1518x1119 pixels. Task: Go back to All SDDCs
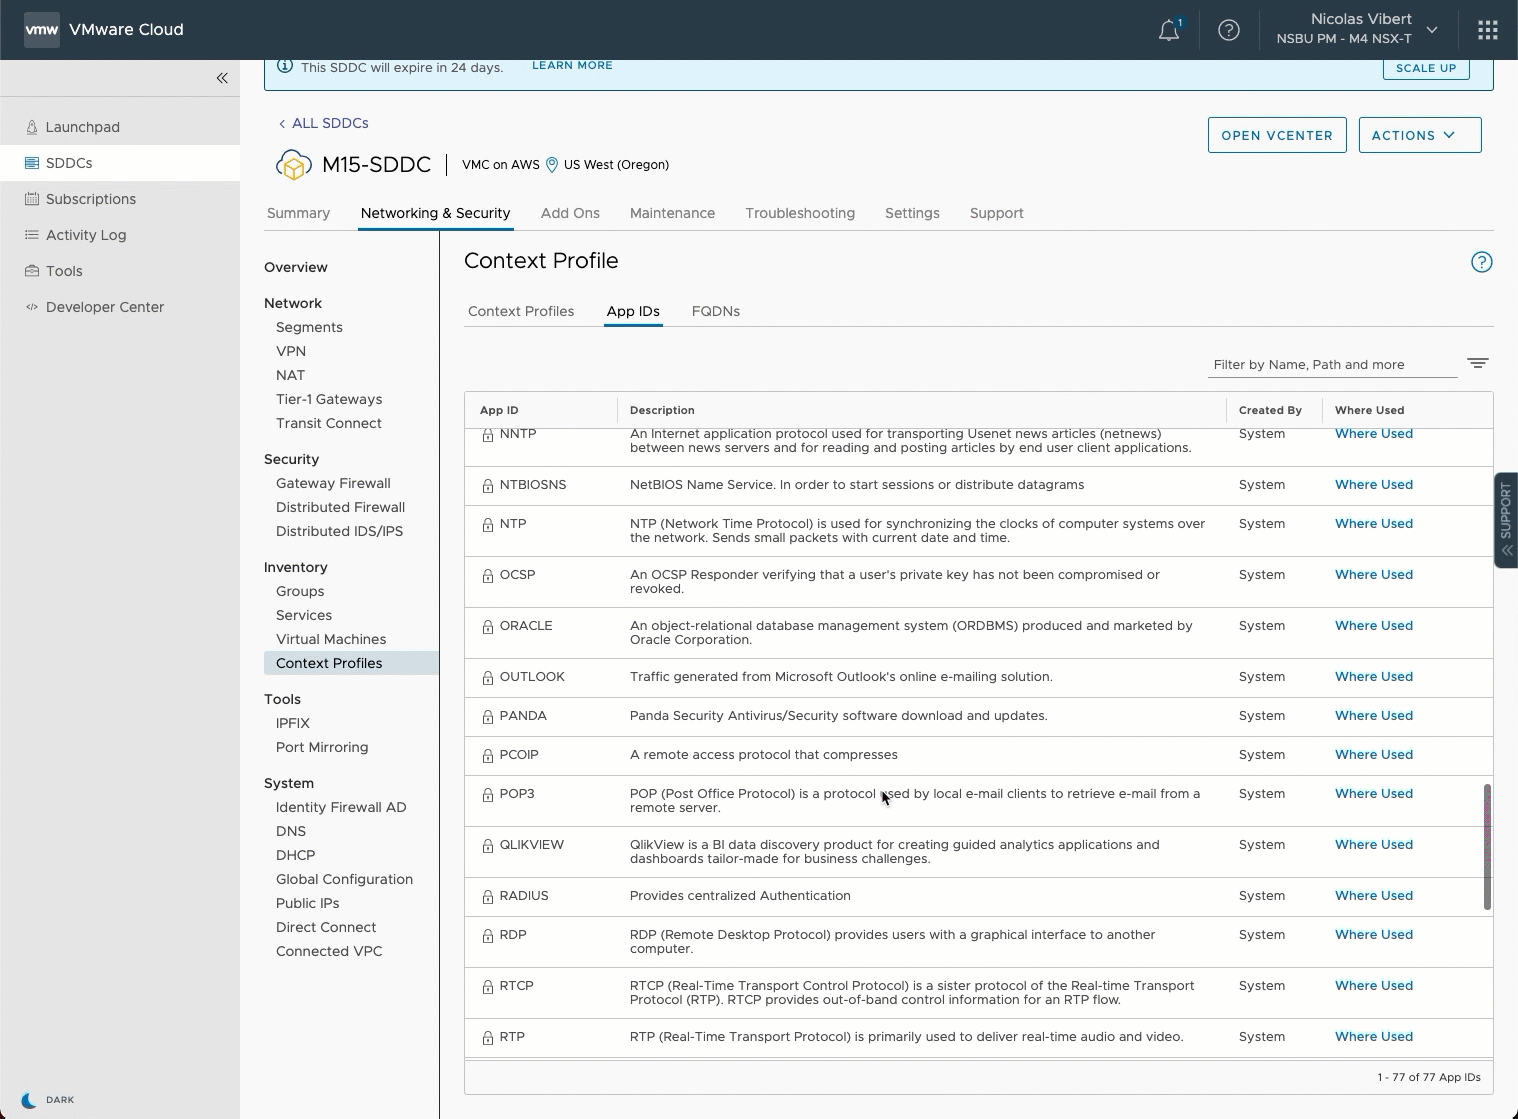click(x=323, y=123)
